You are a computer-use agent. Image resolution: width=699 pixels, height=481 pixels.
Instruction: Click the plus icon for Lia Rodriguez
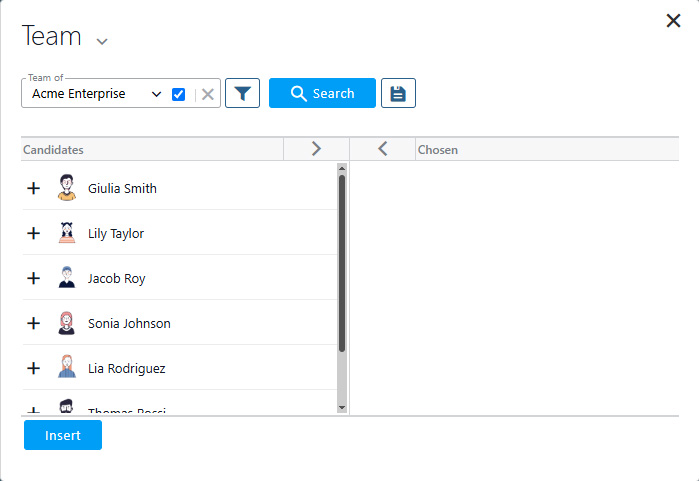(33, 368)
